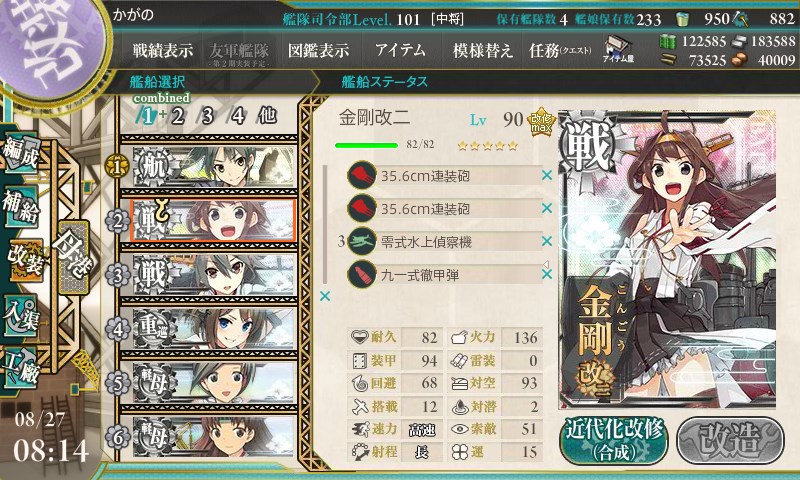Open the アイテム屋 shop icon
The width and height of the screenshot is (800, 480).
coord(617,49)
